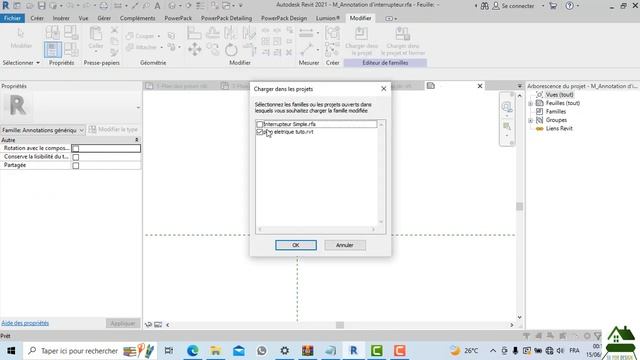Screen dimensions: 640x360
Task: Open Mail app from taskbar
Action: click(239, 351)
